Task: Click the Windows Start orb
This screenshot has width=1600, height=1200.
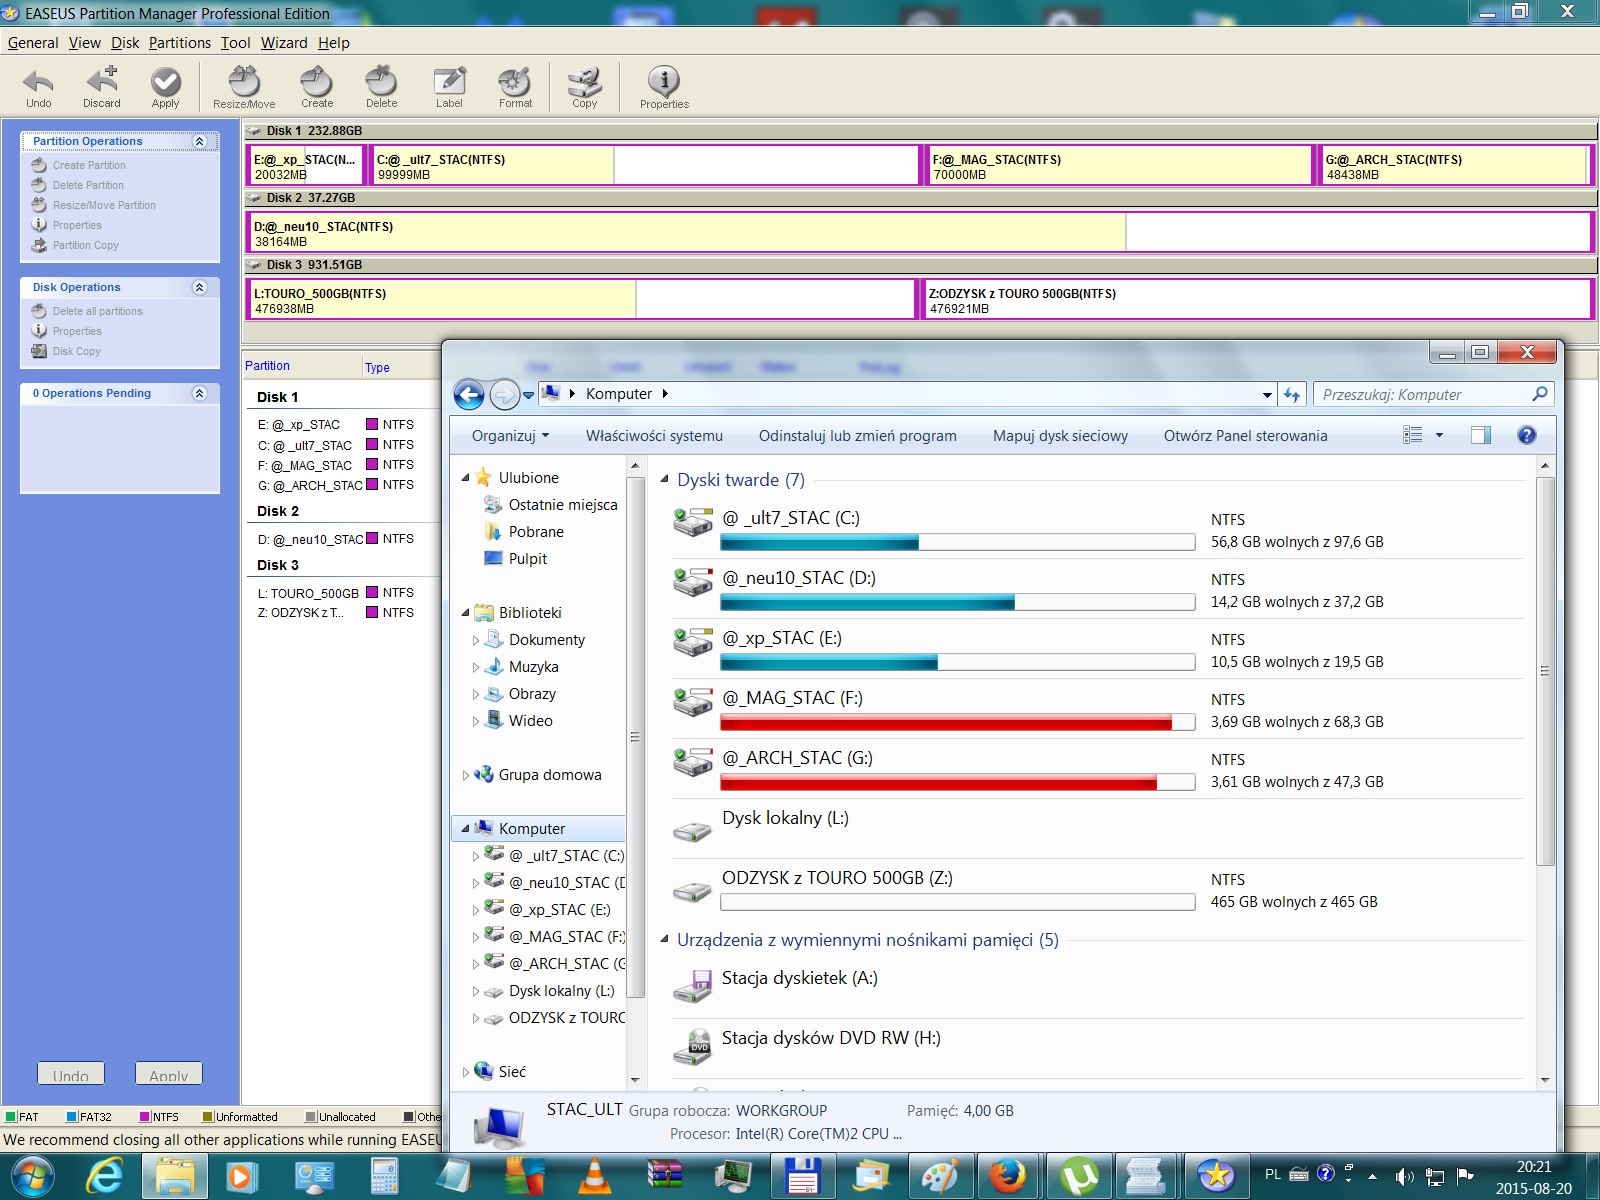Action: [x=32, y=1176]
